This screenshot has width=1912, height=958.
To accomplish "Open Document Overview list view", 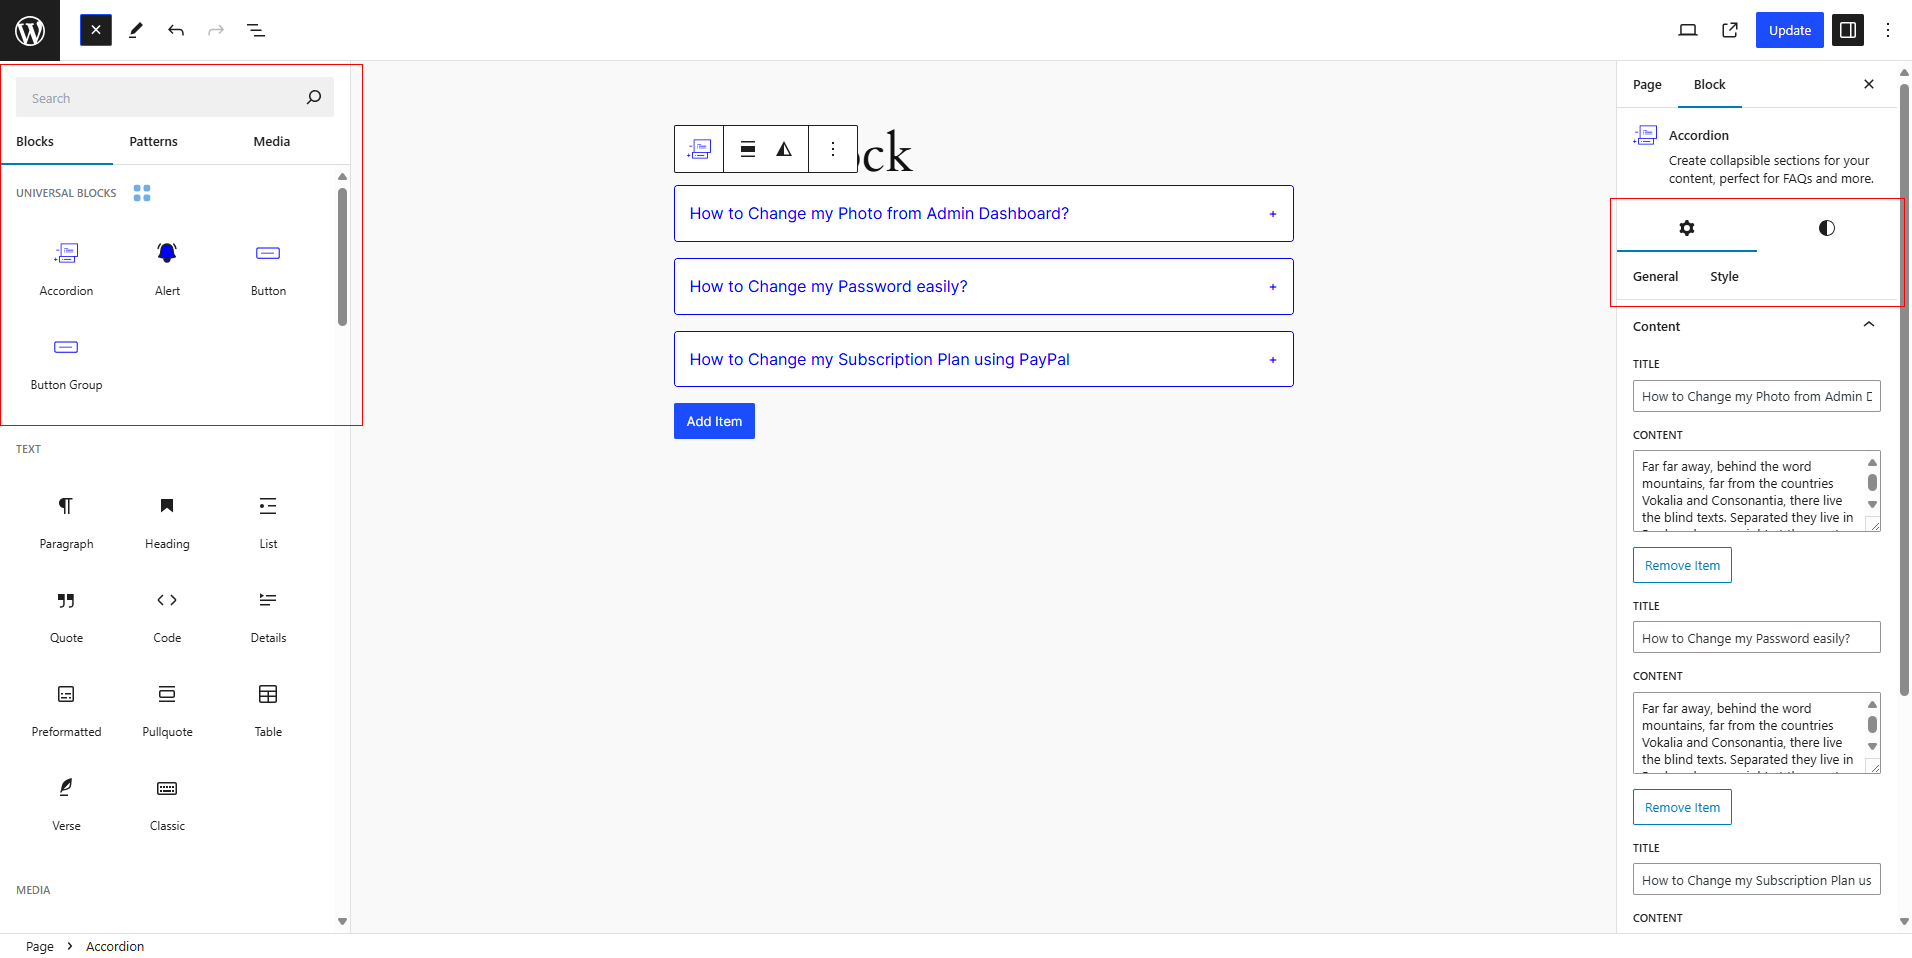I will pyautogui.click(x=256, y=30).
